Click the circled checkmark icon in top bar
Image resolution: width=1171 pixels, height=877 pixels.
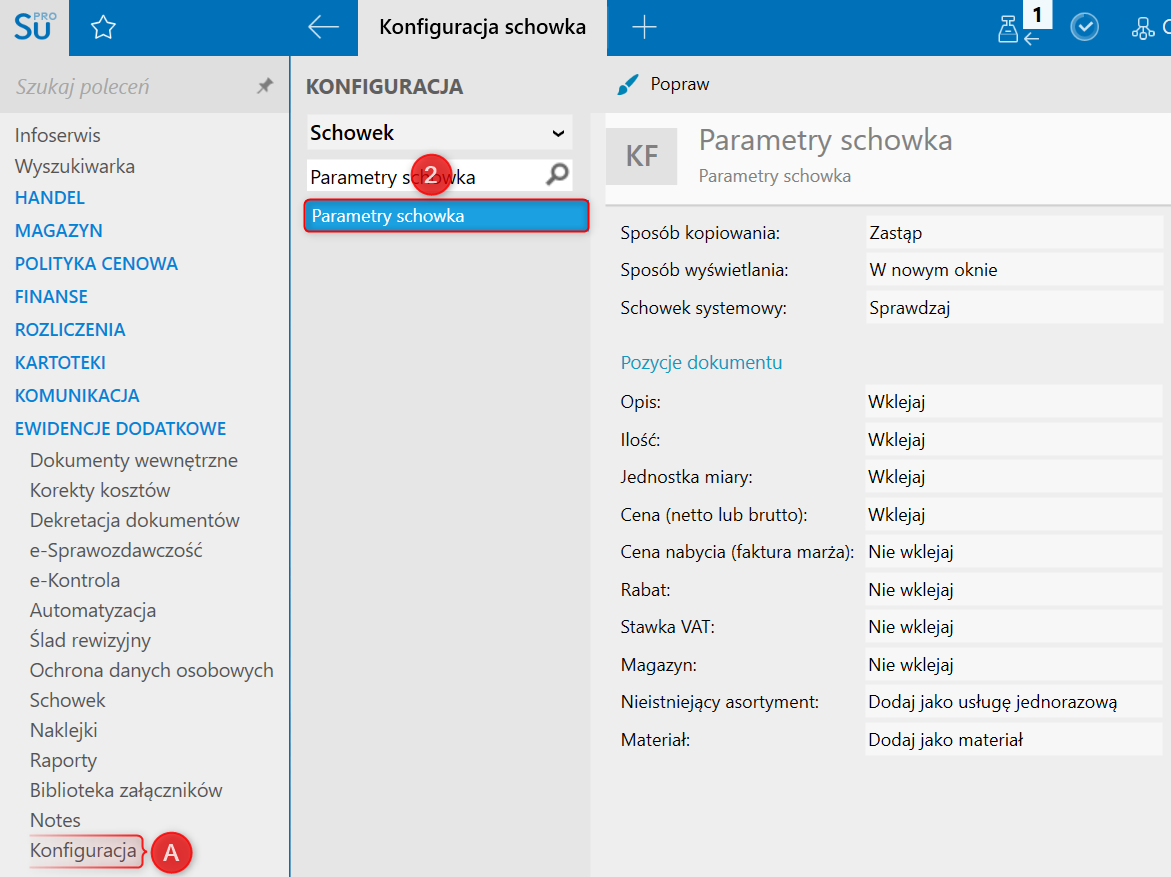coord(1084,28)
